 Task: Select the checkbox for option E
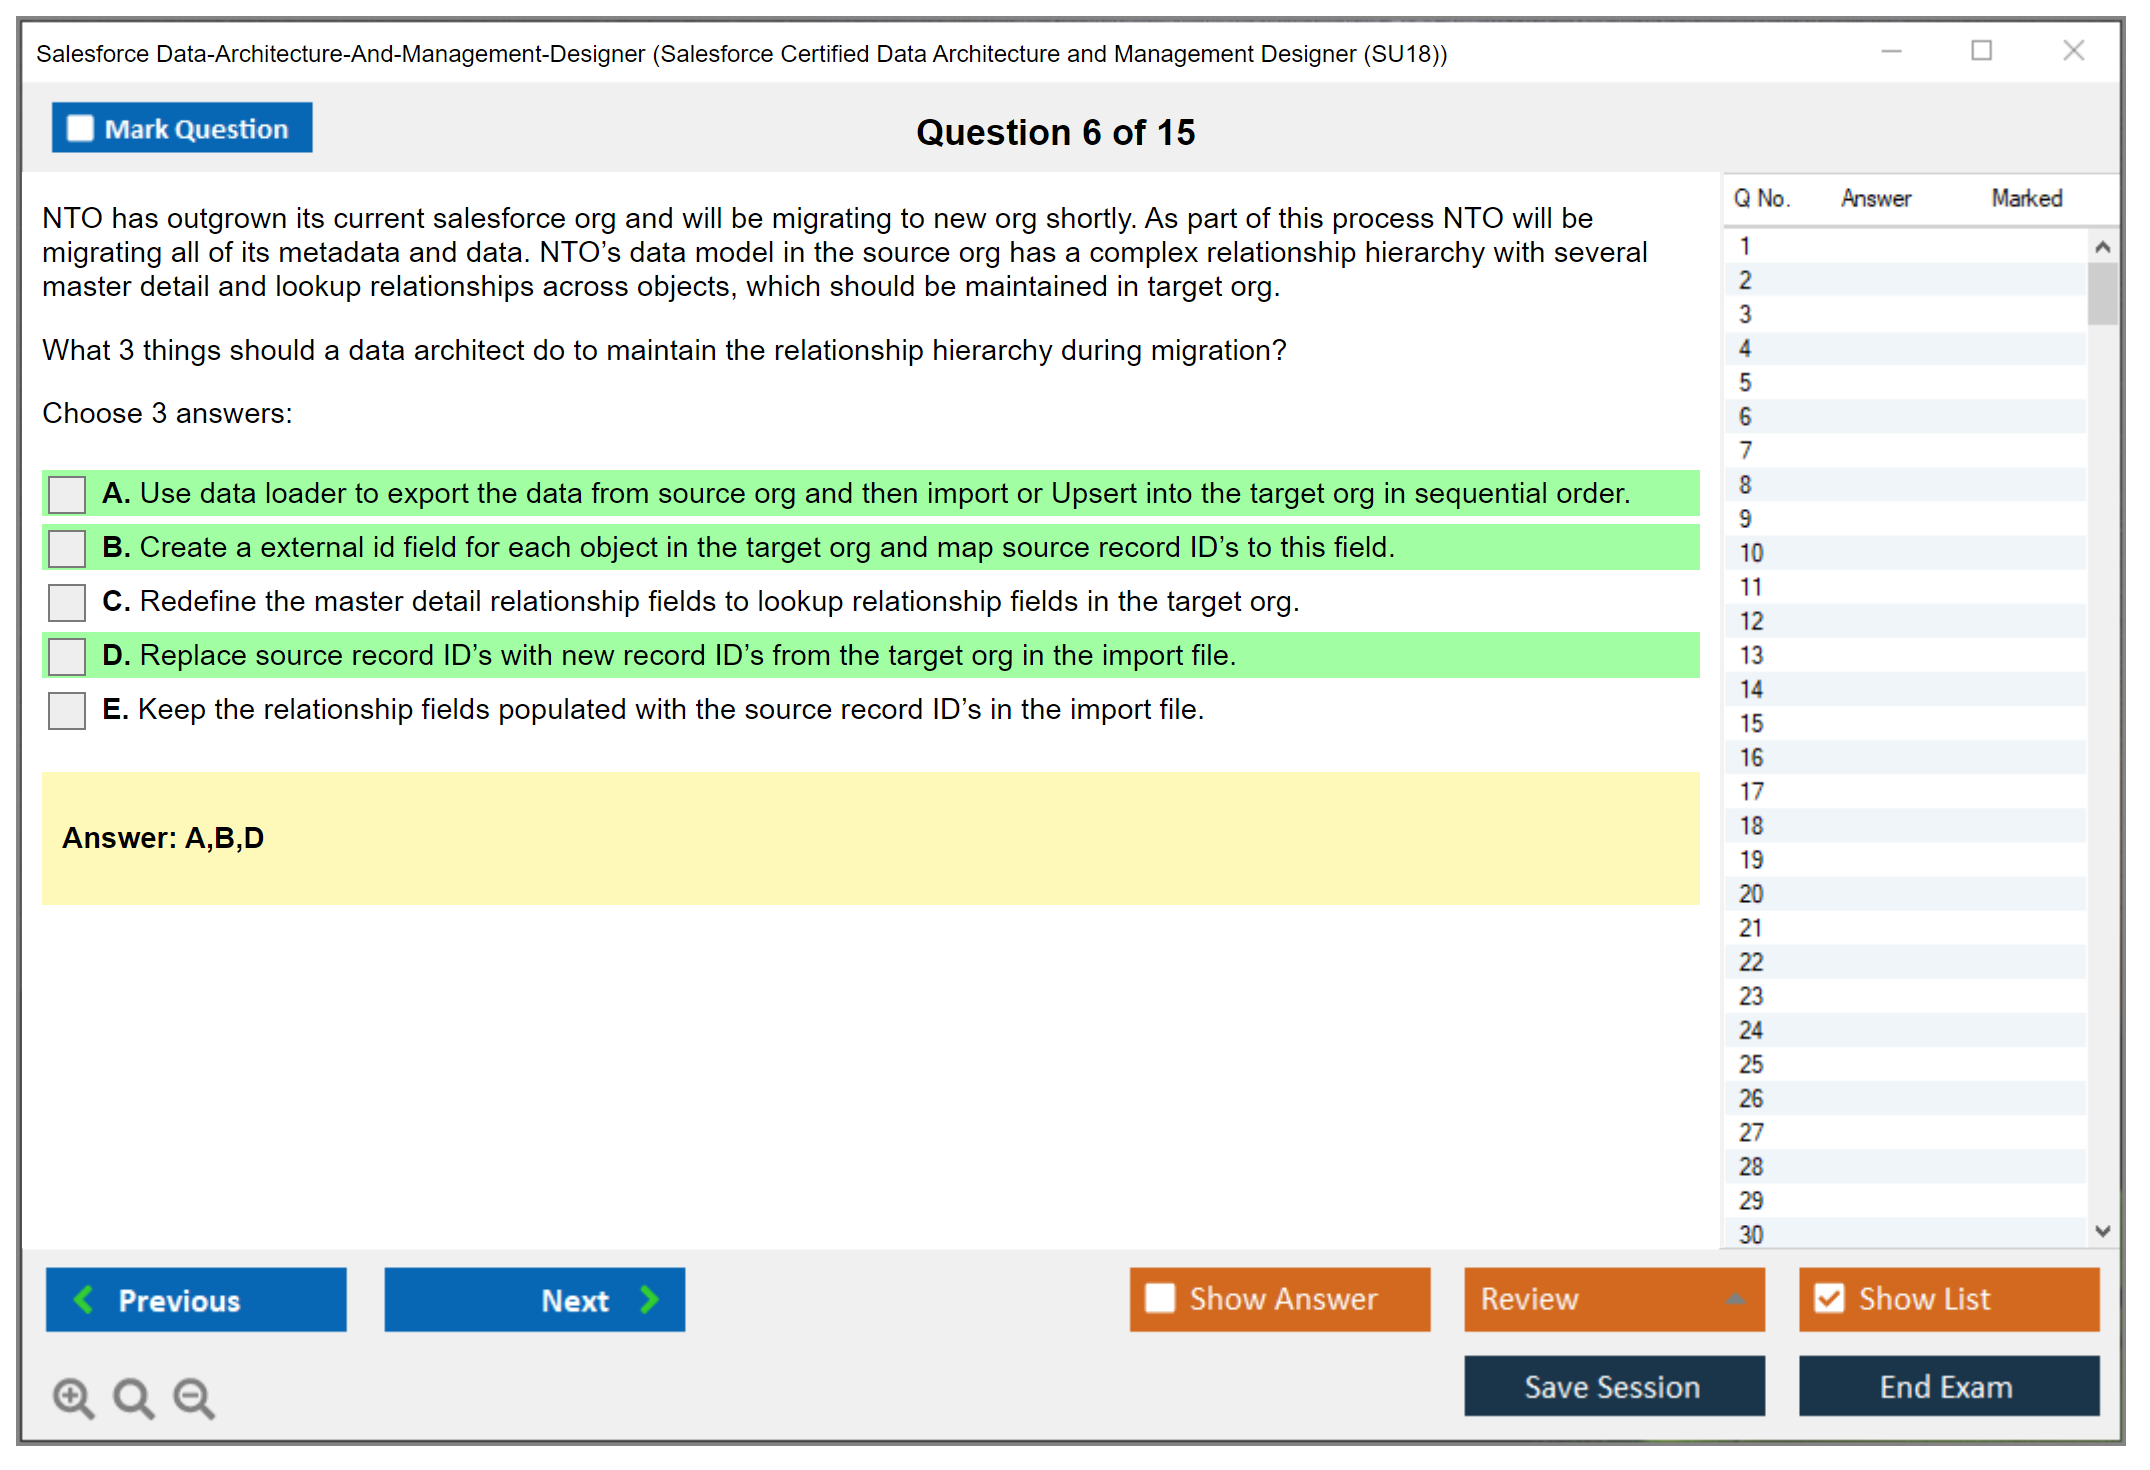pyautogui.click(x=67, y=710)
